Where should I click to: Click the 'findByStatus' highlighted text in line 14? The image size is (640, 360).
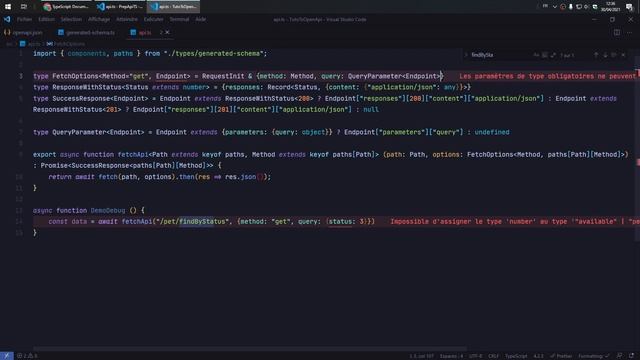(x=202, y=222)
